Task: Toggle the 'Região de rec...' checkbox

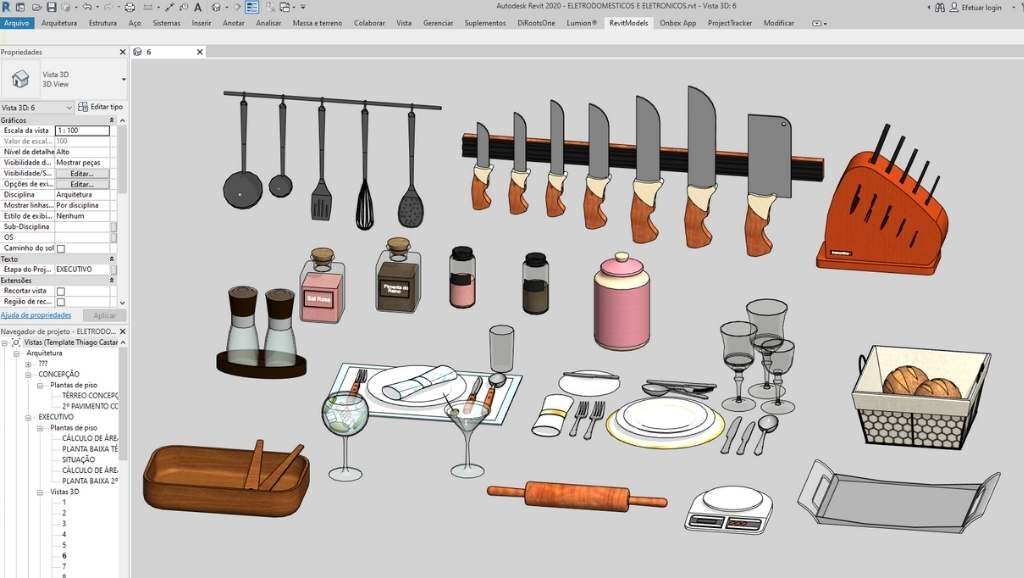Action: point(60,302)
